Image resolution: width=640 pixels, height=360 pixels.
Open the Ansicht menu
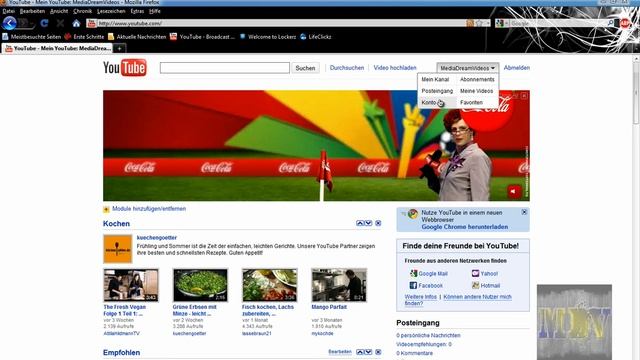click(59, 11)
